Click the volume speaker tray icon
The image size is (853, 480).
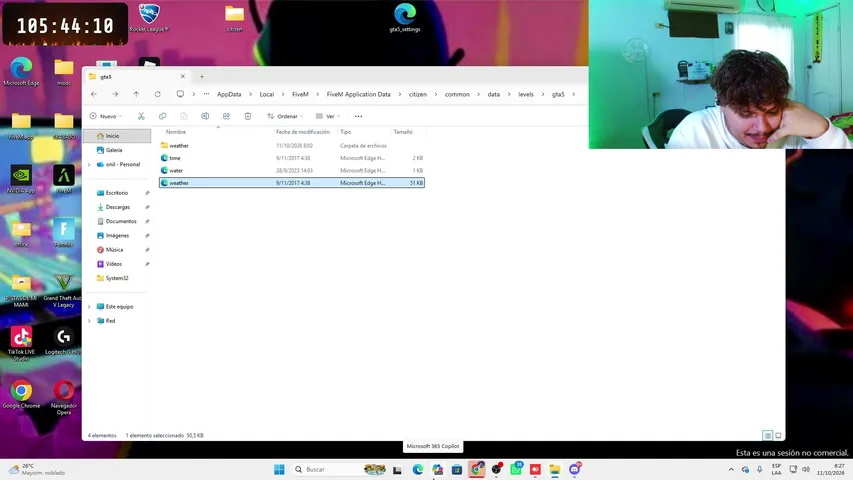tap(806, 469)
